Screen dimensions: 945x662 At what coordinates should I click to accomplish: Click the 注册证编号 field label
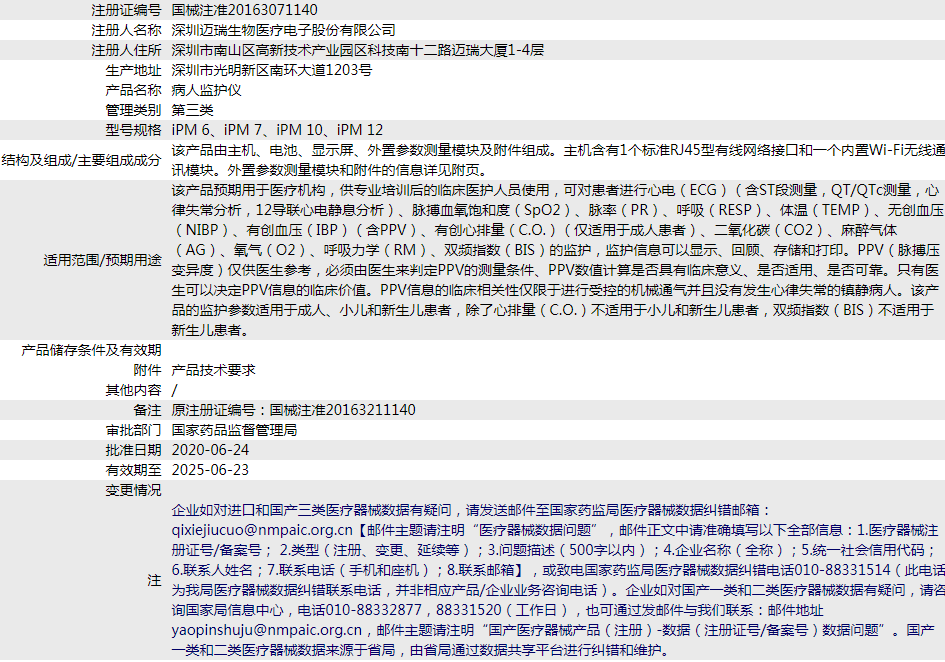point(127,10)
